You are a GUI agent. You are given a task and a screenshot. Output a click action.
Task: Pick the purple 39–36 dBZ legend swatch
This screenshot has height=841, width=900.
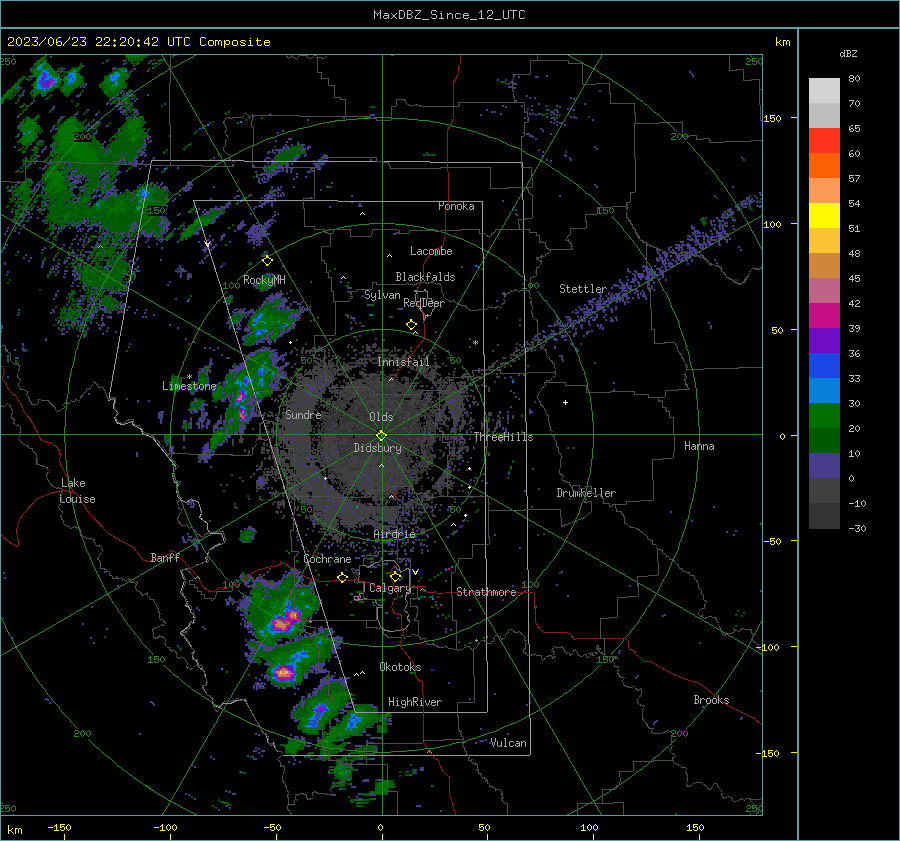coord(824,341)
